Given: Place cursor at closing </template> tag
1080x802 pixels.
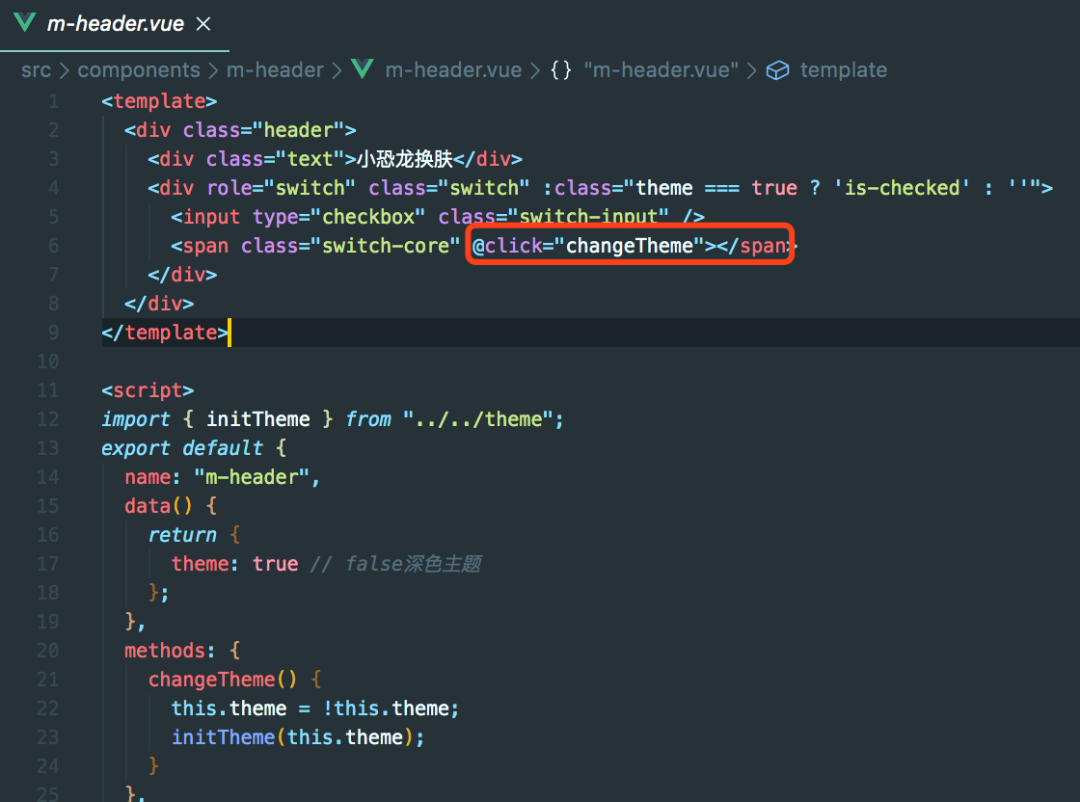Looking at the screenshot, I should (165, 333).
